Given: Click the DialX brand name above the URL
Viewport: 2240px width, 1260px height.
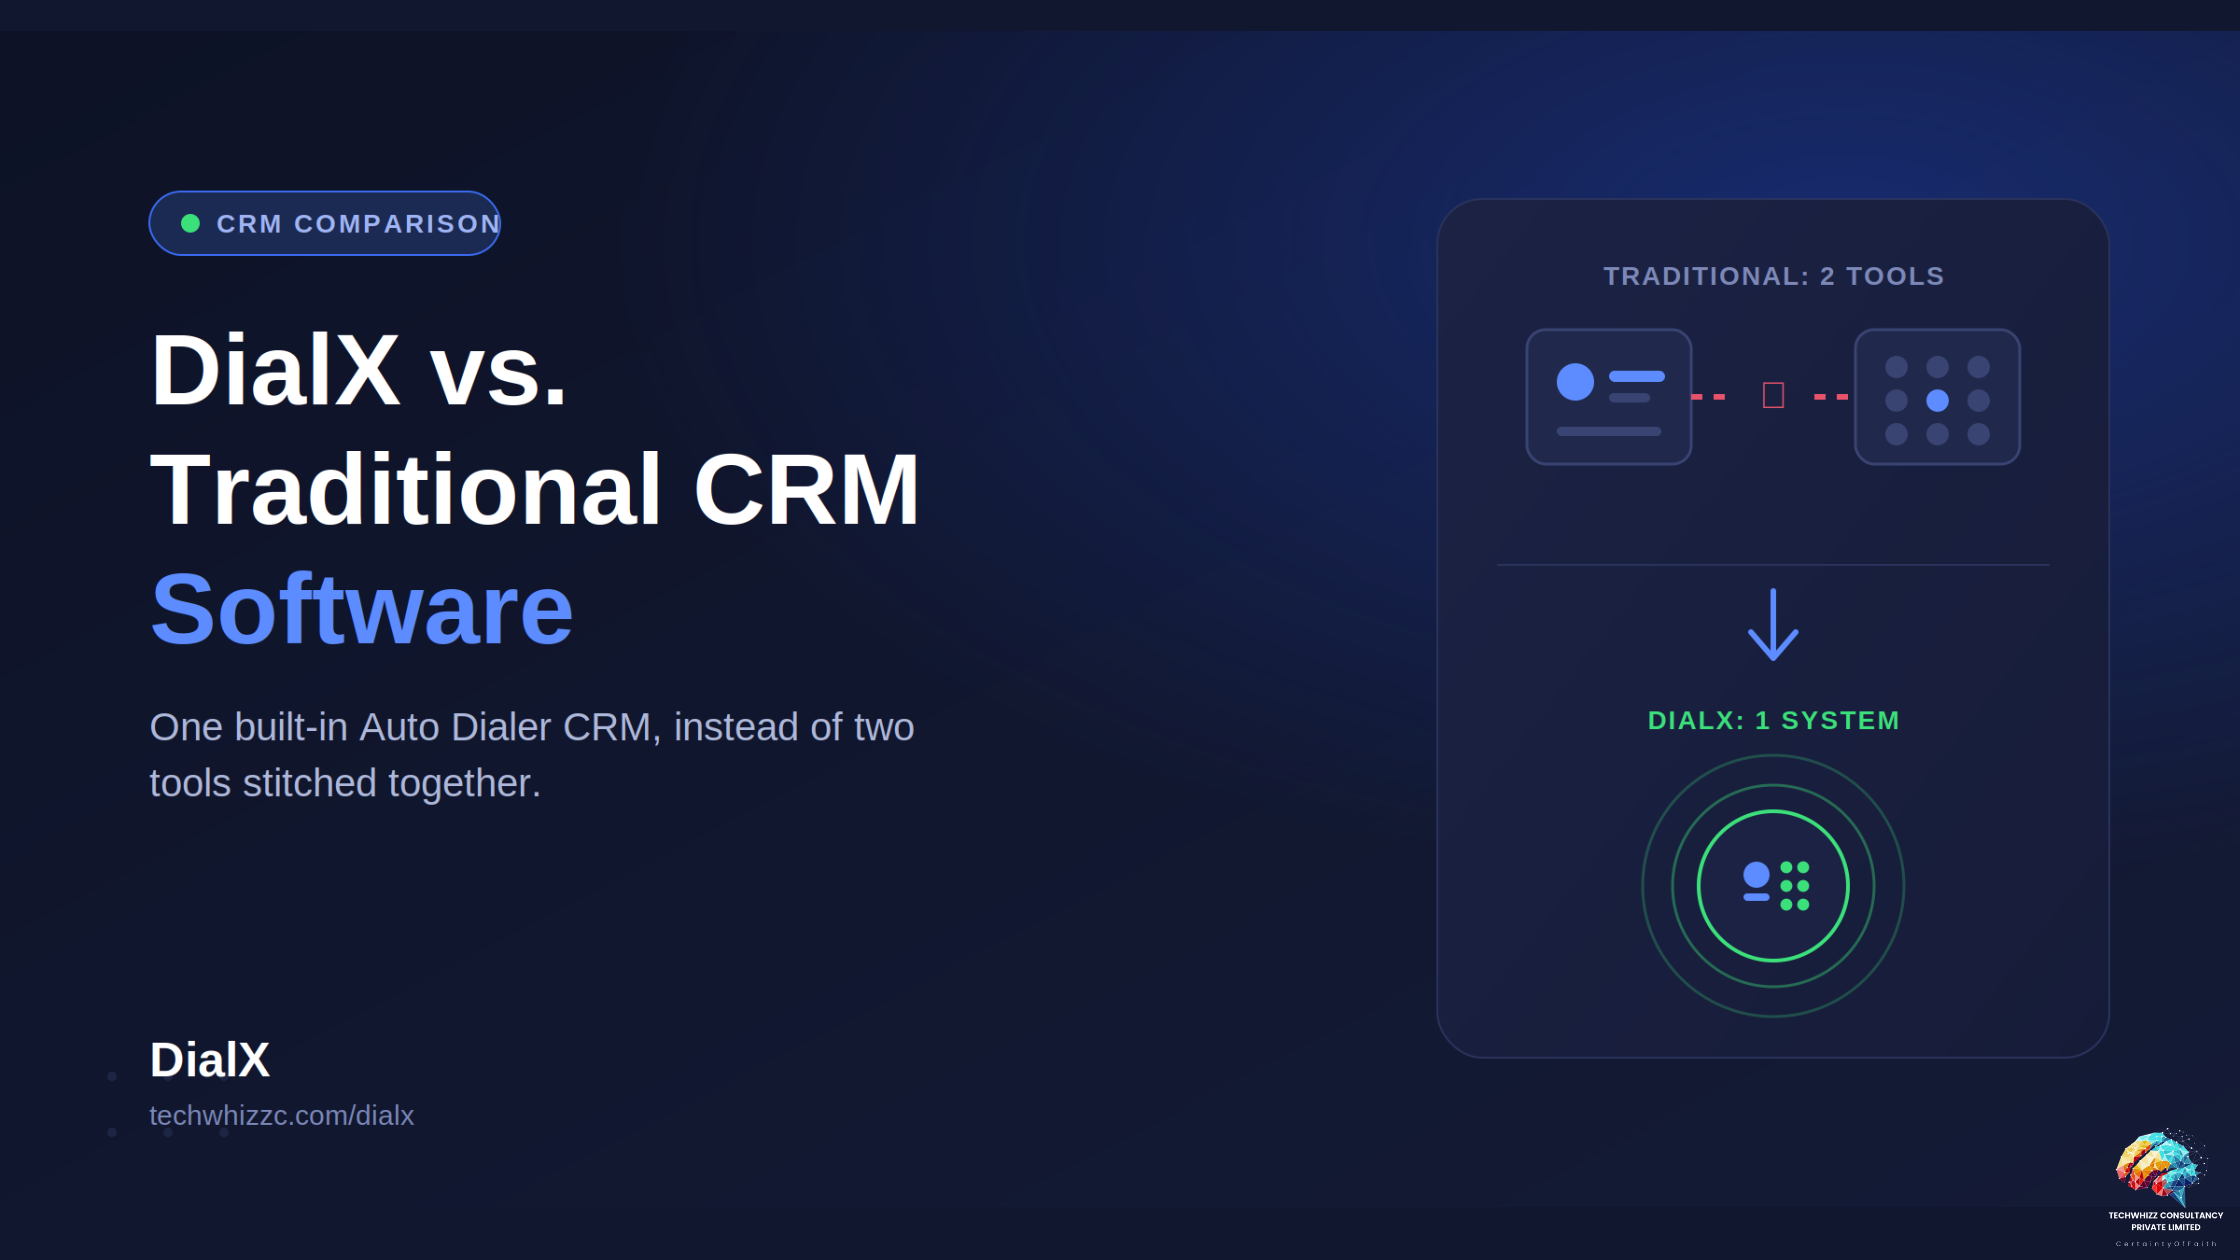Looking at the screenshot, I should [x=209, y=1060].
